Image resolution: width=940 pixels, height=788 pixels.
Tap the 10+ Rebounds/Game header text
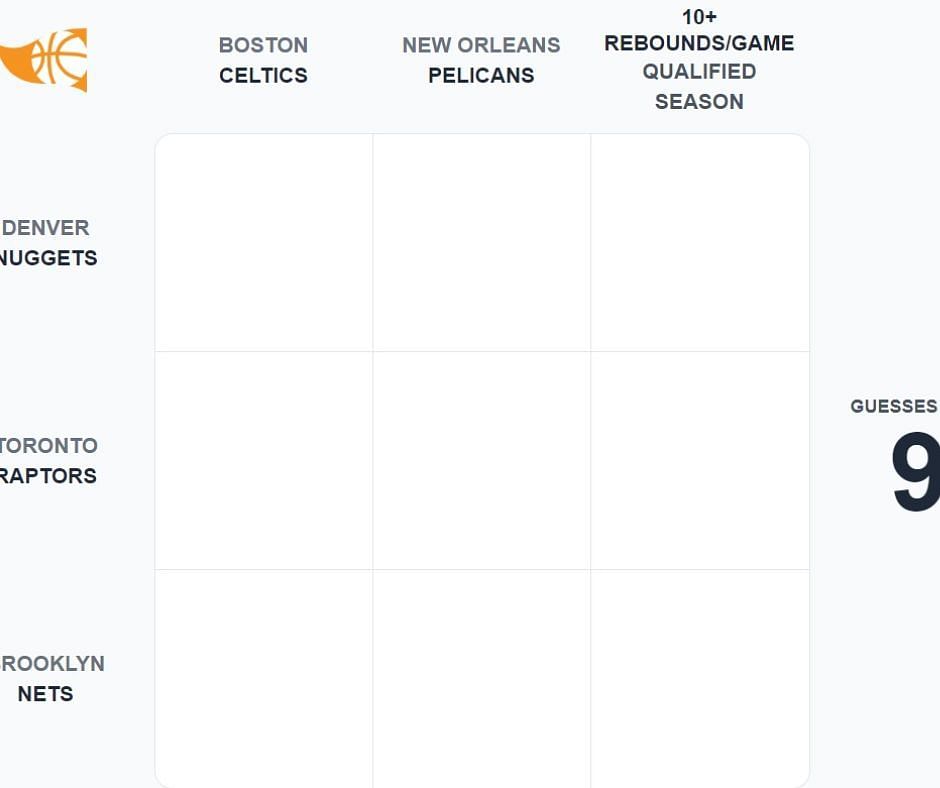[x=699, y=43]
